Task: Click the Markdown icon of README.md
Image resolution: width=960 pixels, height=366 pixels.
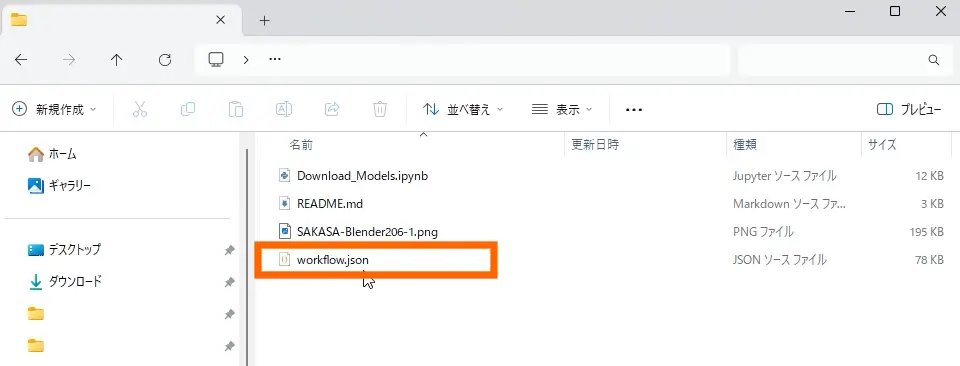Action: click(284, 203)
